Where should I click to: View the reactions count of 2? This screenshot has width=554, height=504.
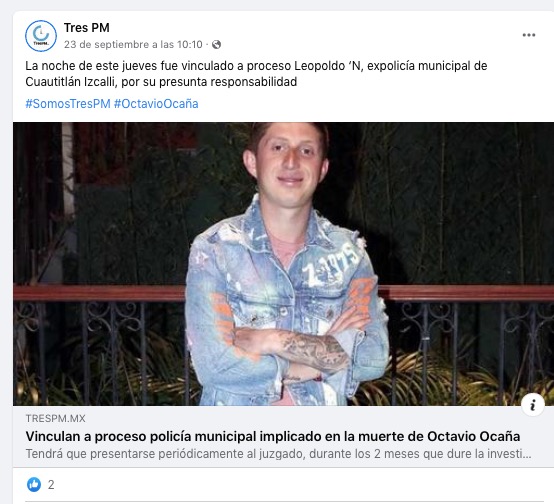point(51,485)
